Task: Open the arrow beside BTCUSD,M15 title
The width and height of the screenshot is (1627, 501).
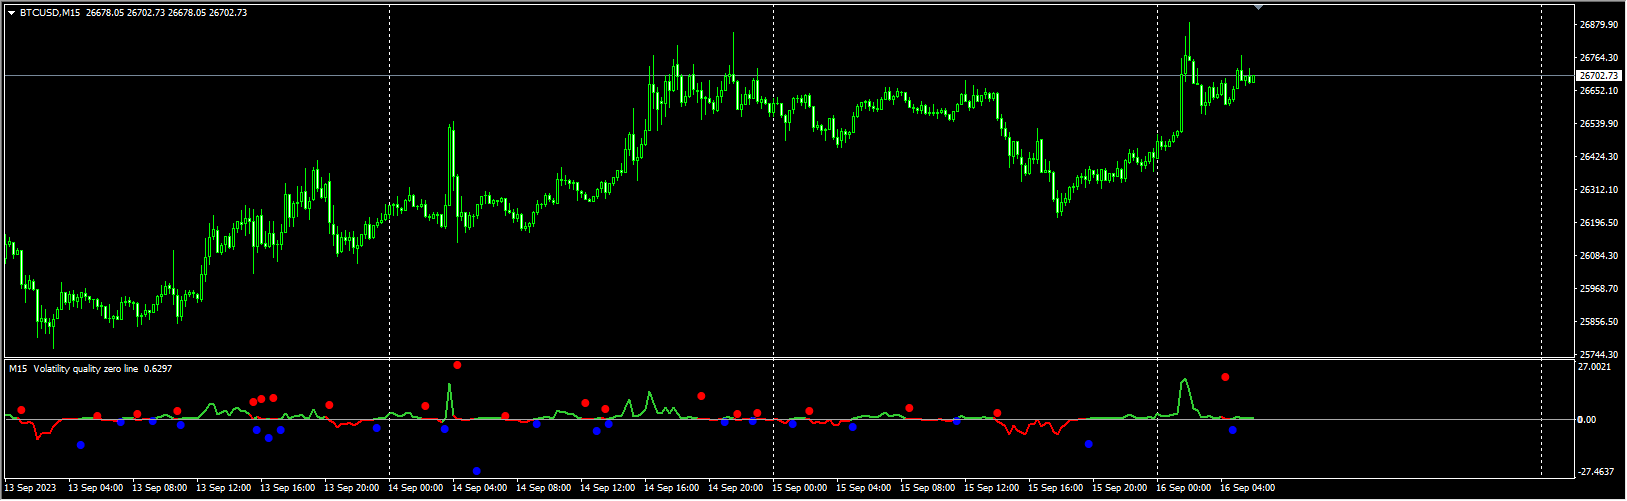Action: click(x=11, y=12)
